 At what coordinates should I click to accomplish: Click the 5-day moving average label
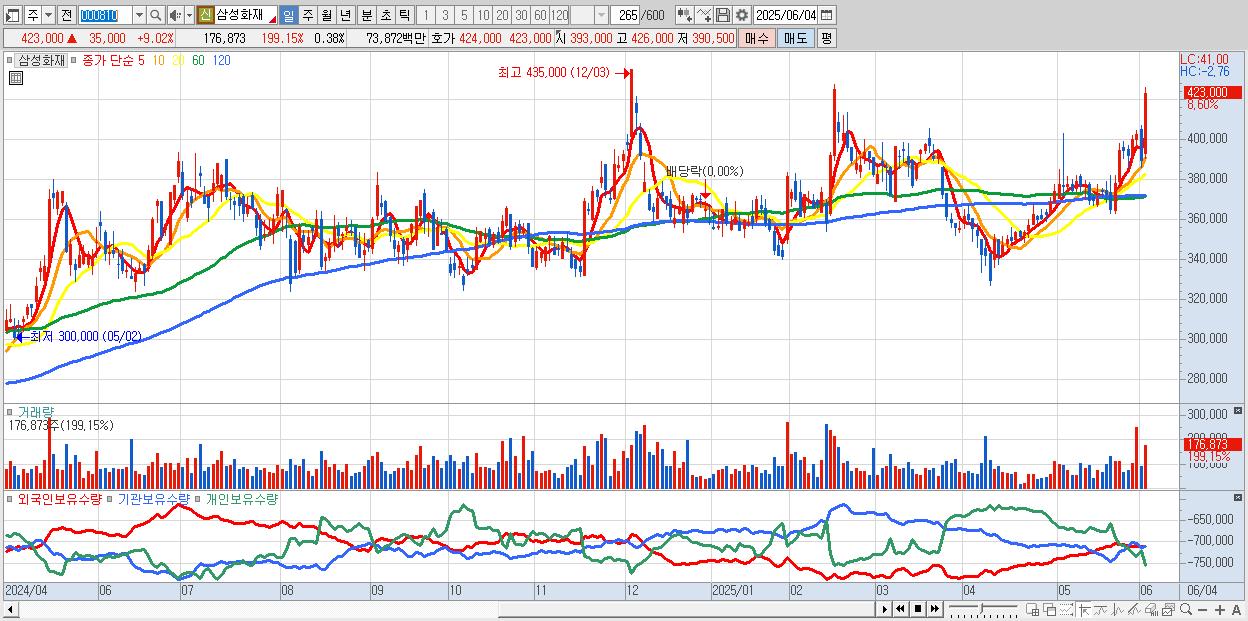(141, 60)
